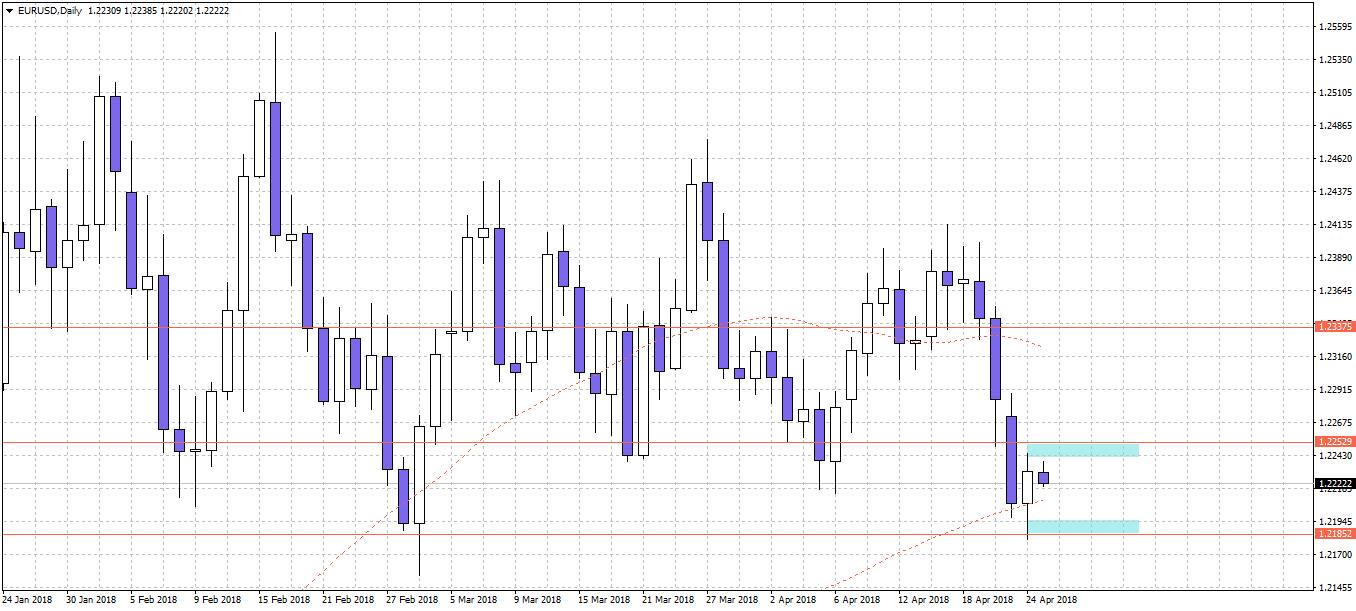The width and height of the screenshot is (1356, 611).
Task: Click the 27 Feb 2018 date label
Action: (412, 600)
